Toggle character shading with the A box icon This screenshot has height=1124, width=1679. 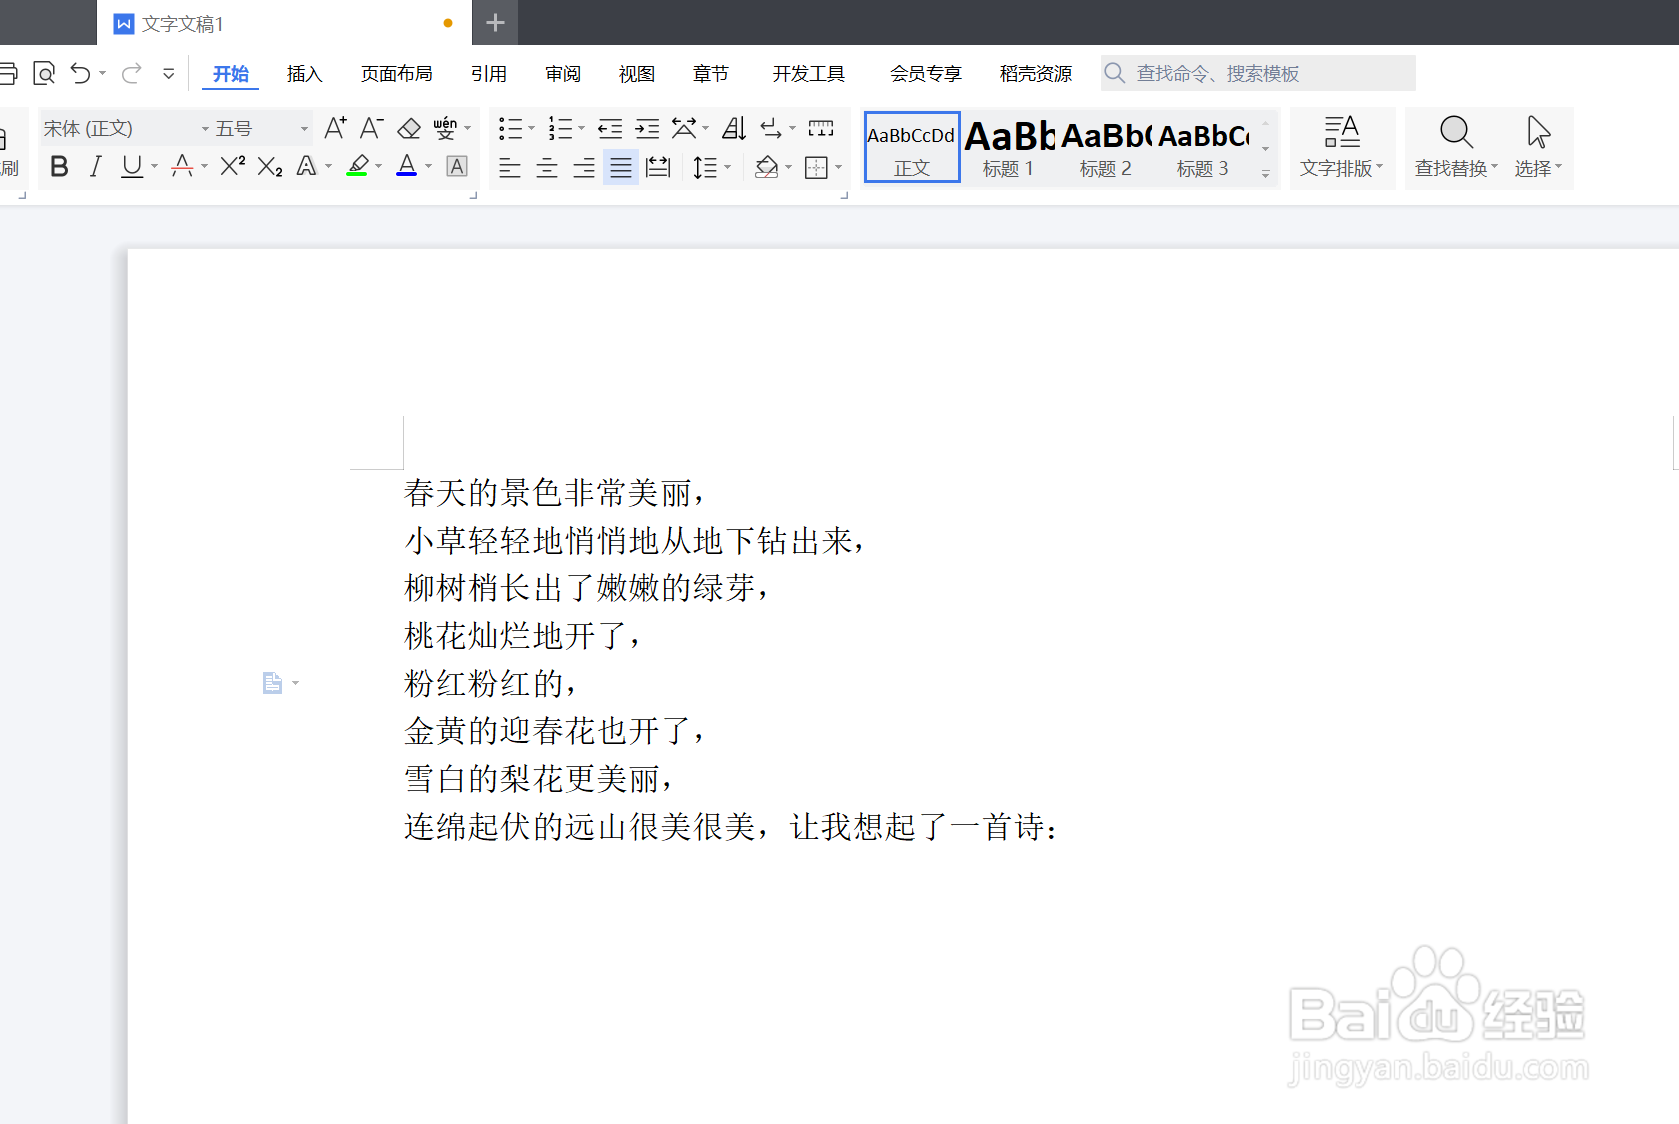pos(457,166)
